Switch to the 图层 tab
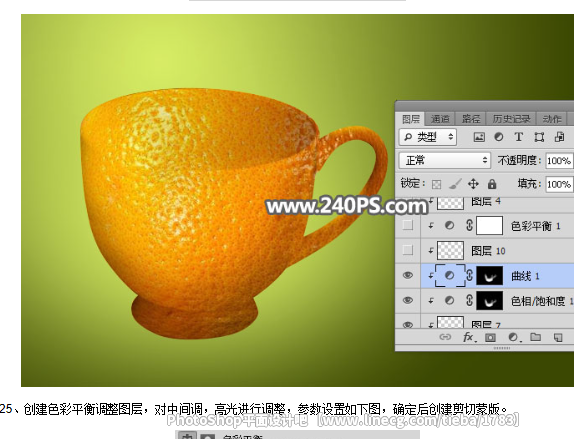This screenshot has width=575, height=439. (411, 119)
